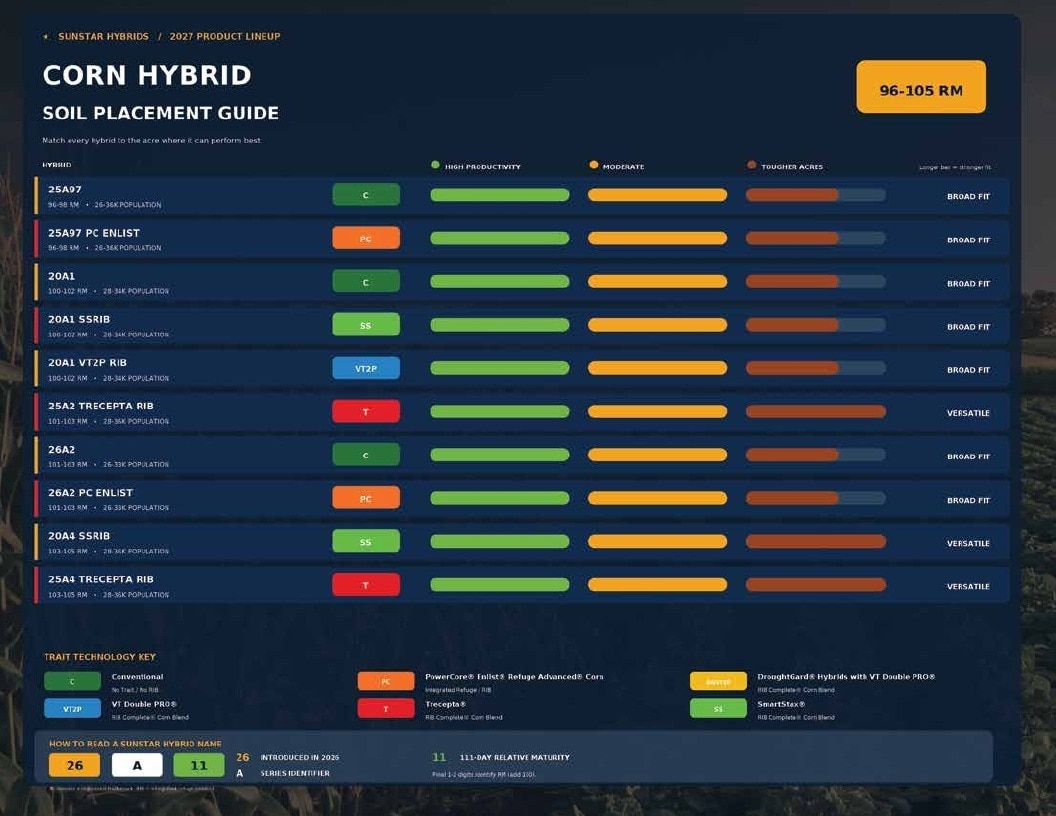Select the C badge in the 26A2 row
1056x816 pixels.
click(366, 454)
